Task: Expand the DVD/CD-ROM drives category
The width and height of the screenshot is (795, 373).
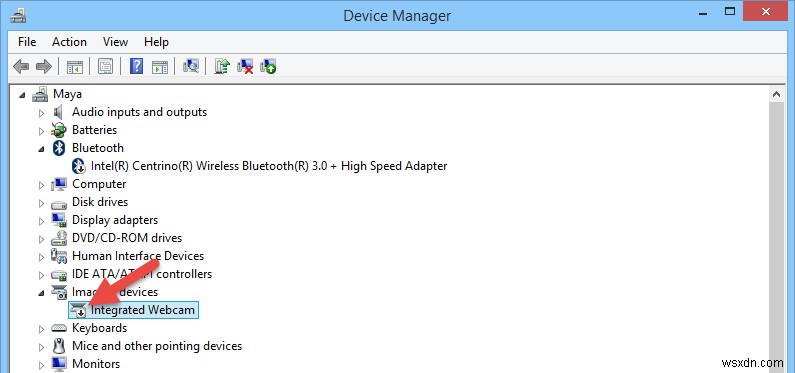Action: point(41,239)
